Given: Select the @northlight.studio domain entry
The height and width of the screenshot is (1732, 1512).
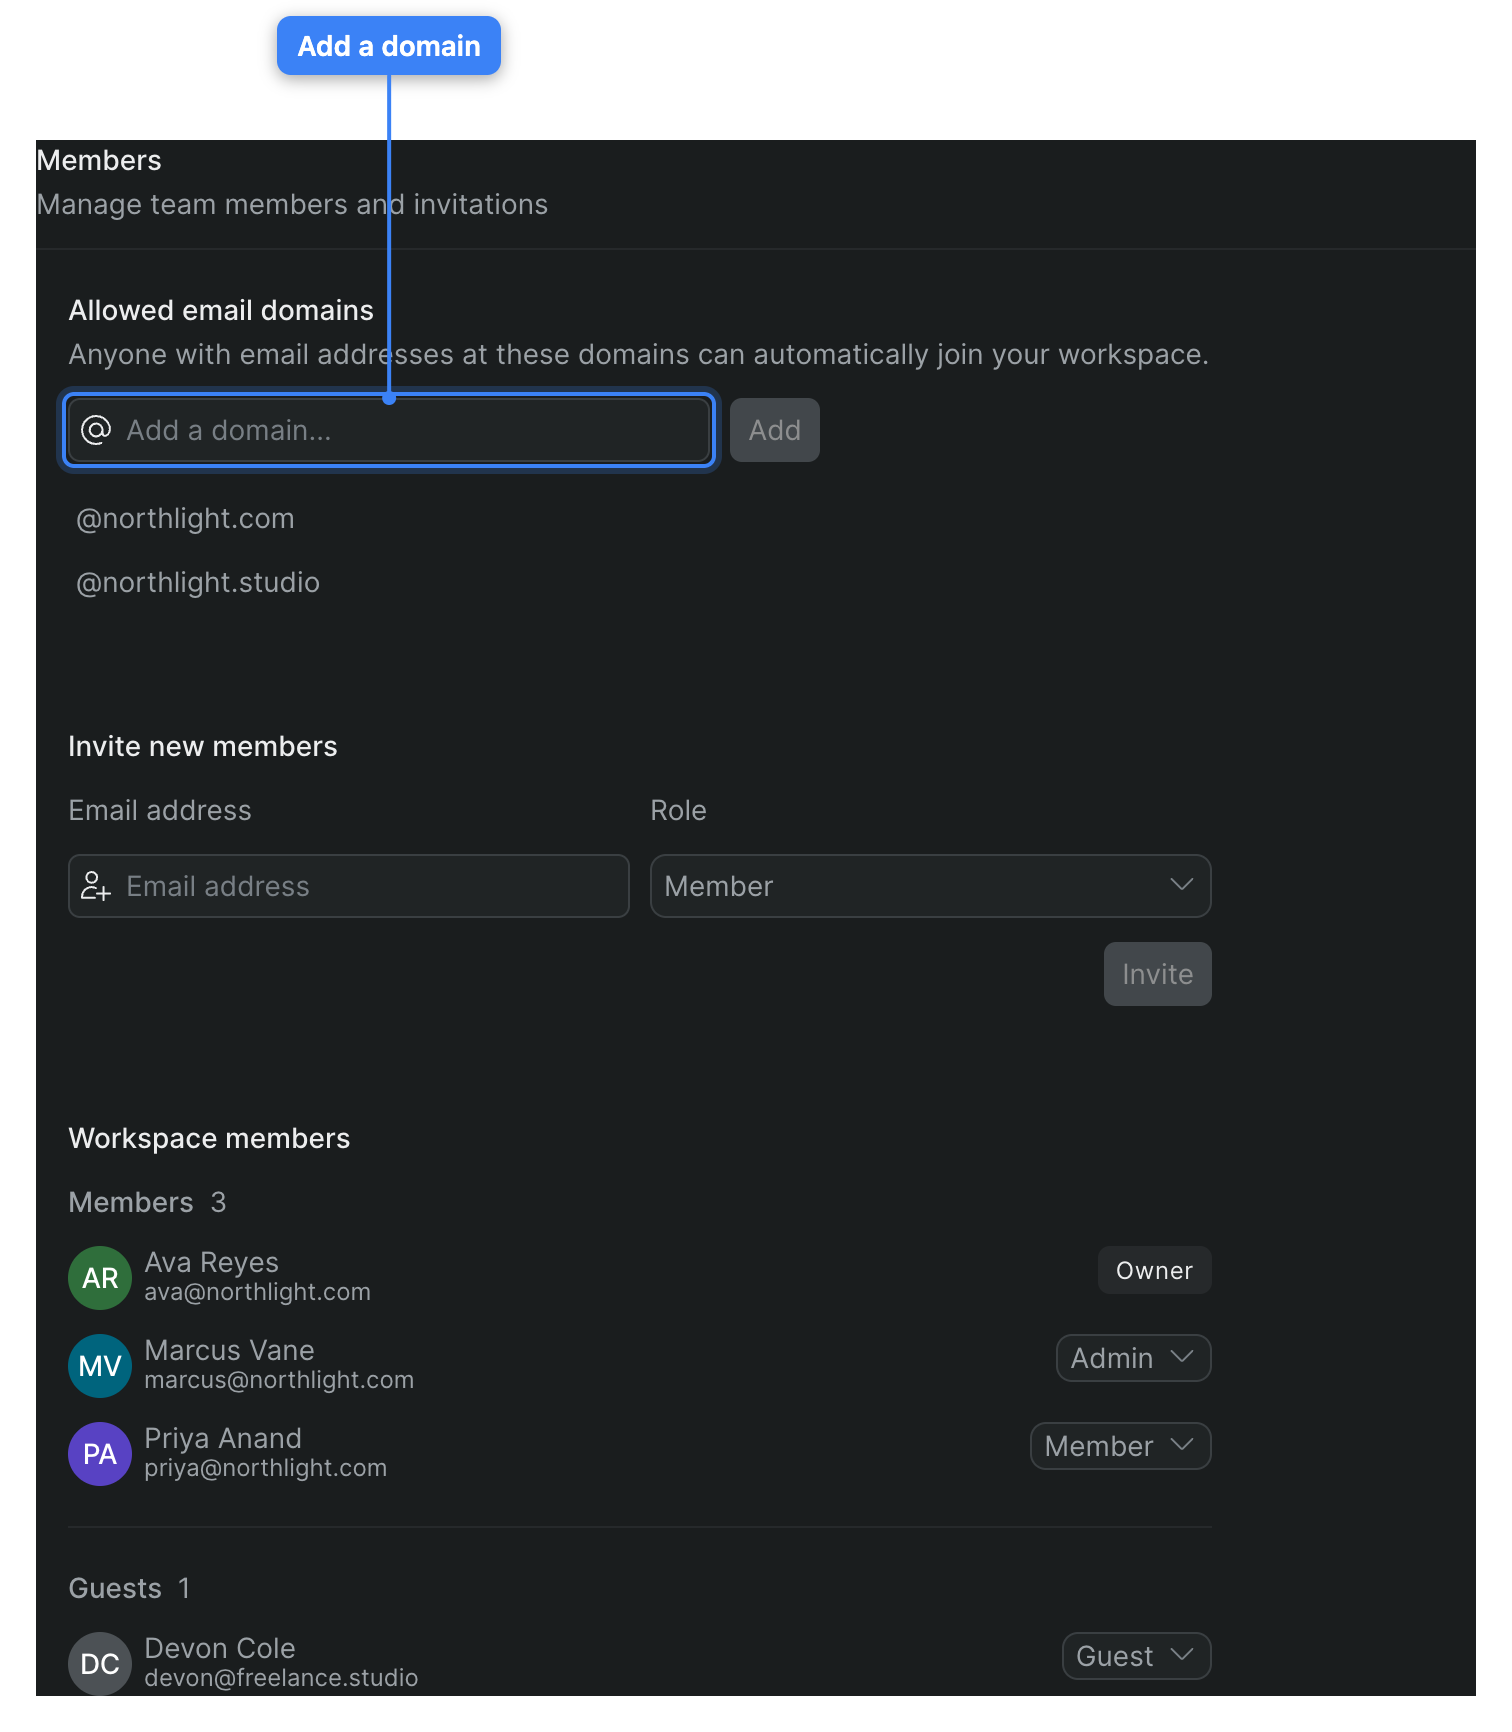Looking at the screenshot, I should (x=198, y=582).
